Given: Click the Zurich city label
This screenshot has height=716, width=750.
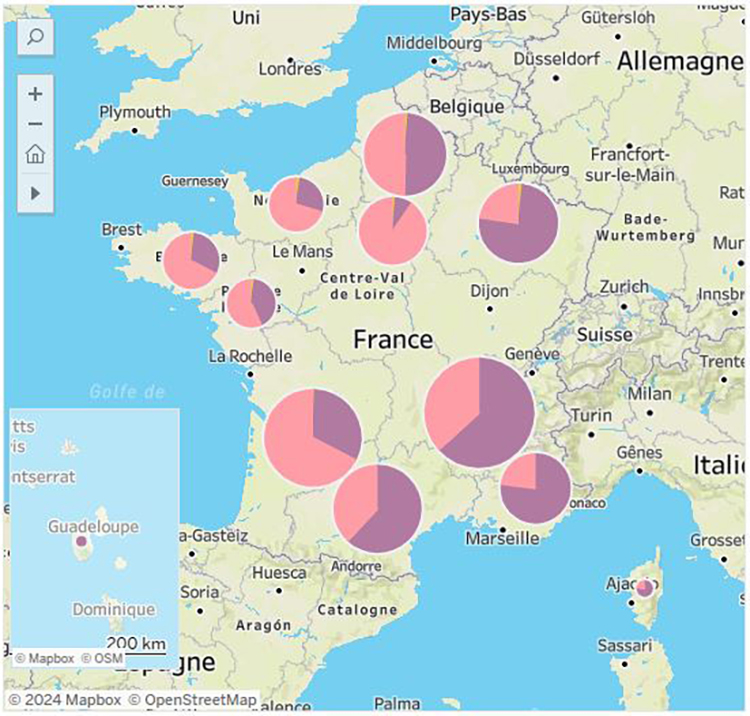Looking at the screenshot, I should (x=624, y=287).
